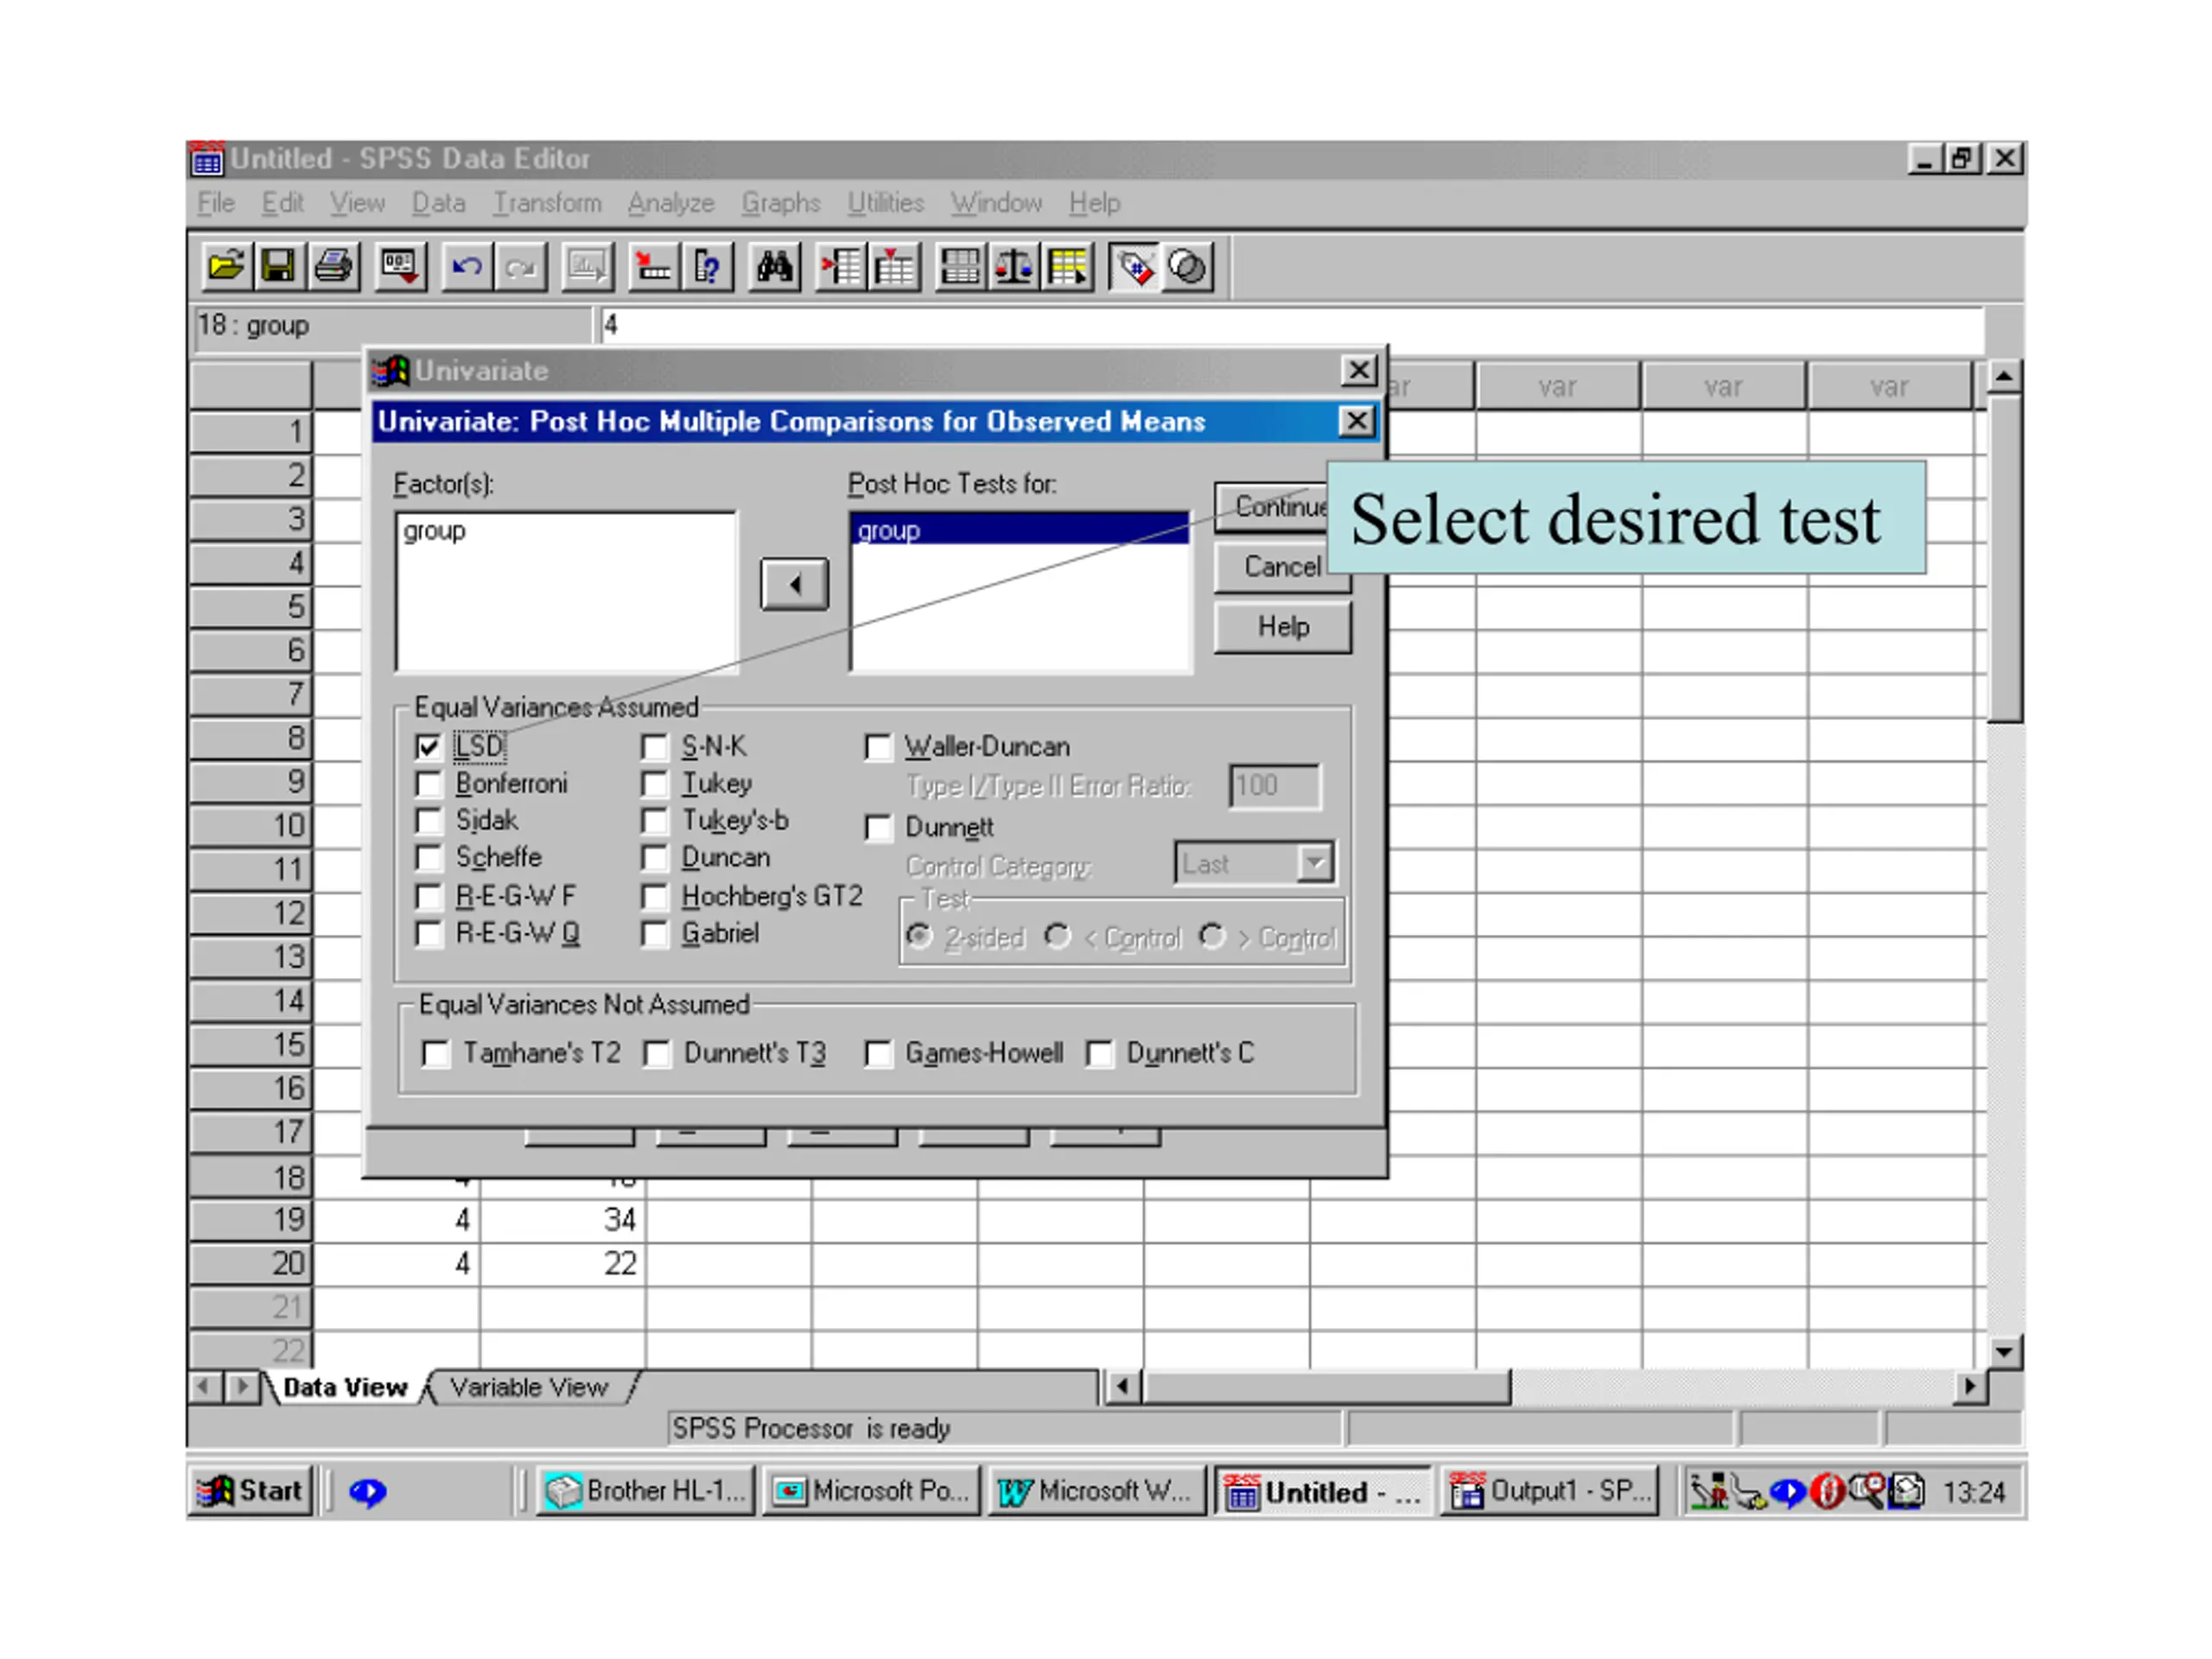The height and width of the screenshot is (1659, 2212).
Task: Click the Dialog Recall toolbar icon
Action: point(400,267)
